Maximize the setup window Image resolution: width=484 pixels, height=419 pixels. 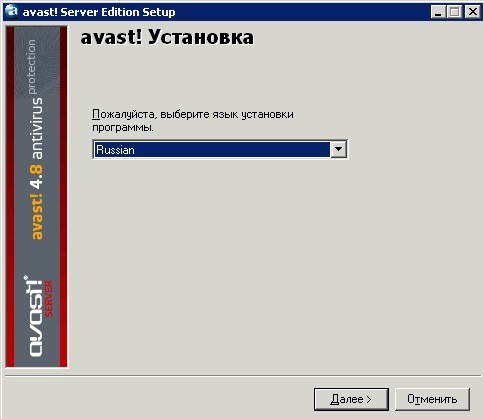click(x=454, y=12)
